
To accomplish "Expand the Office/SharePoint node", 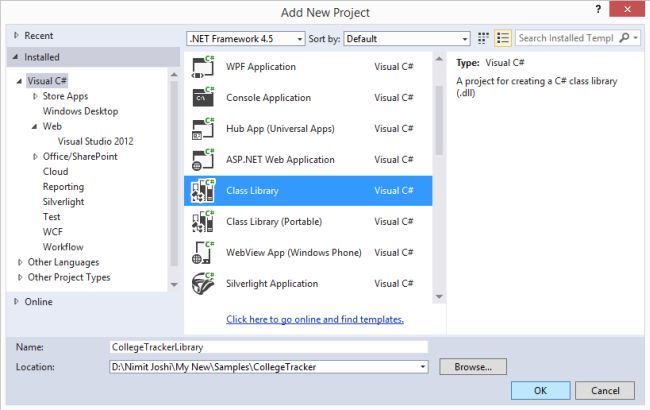I will pos(35,157).
